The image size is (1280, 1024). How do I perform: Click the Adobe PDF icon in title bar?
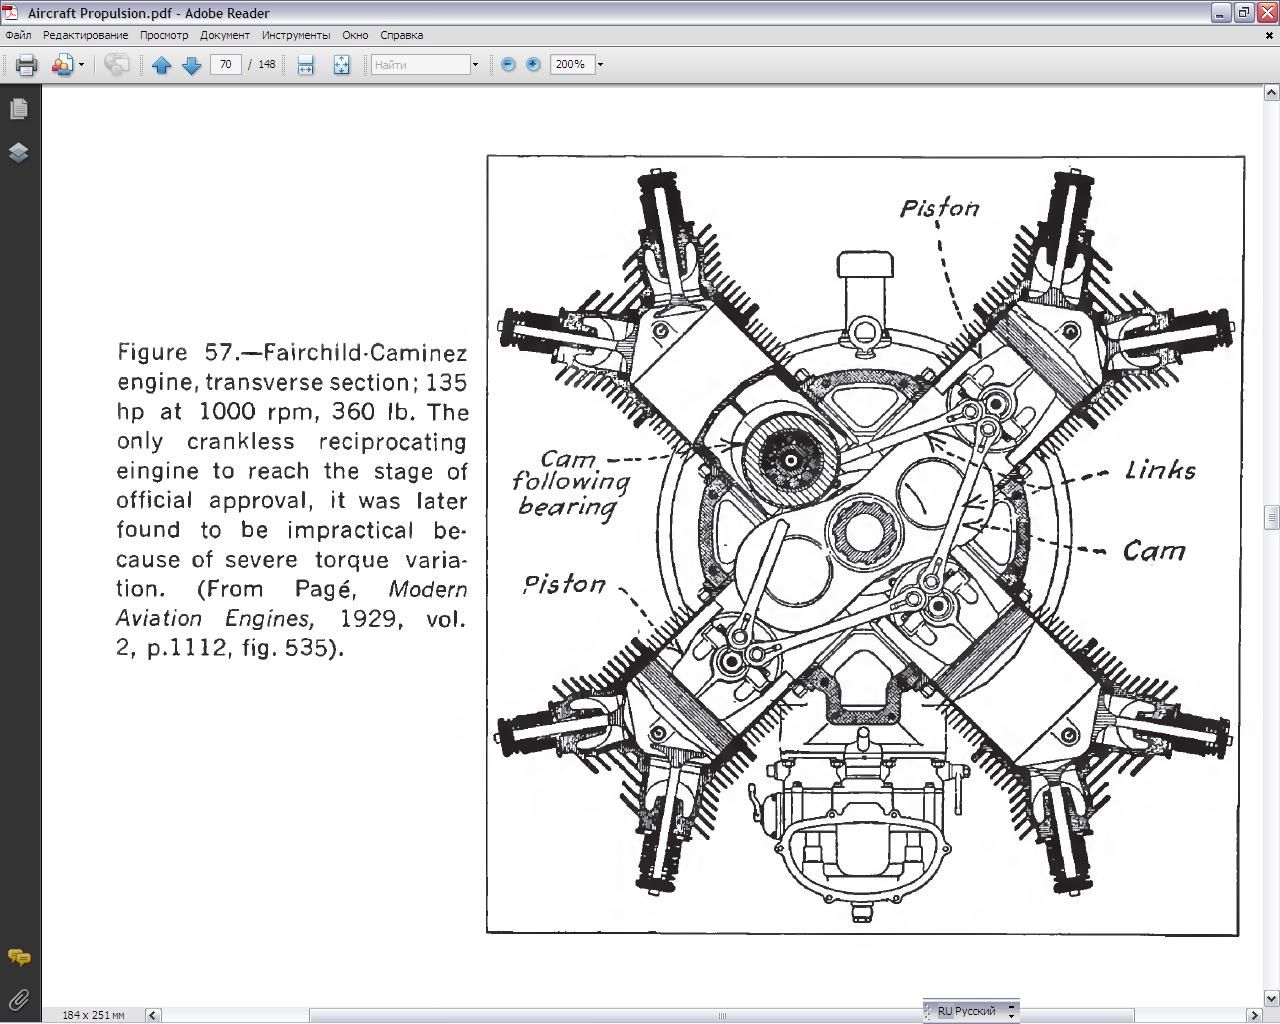11,13
